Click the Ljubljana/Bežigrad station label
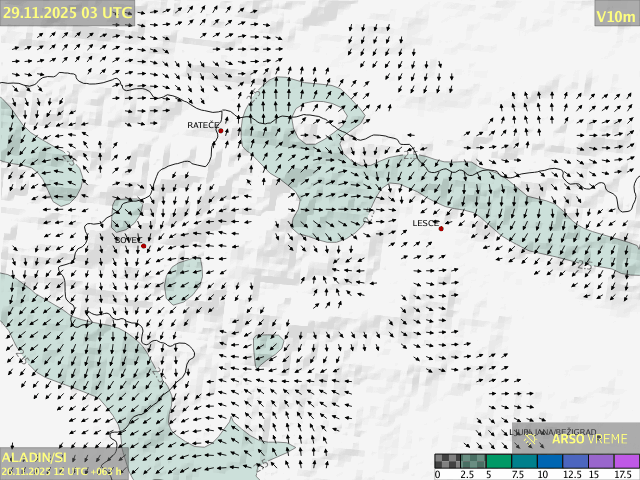Viewport: 640px width, 480px height. point(553,433)
